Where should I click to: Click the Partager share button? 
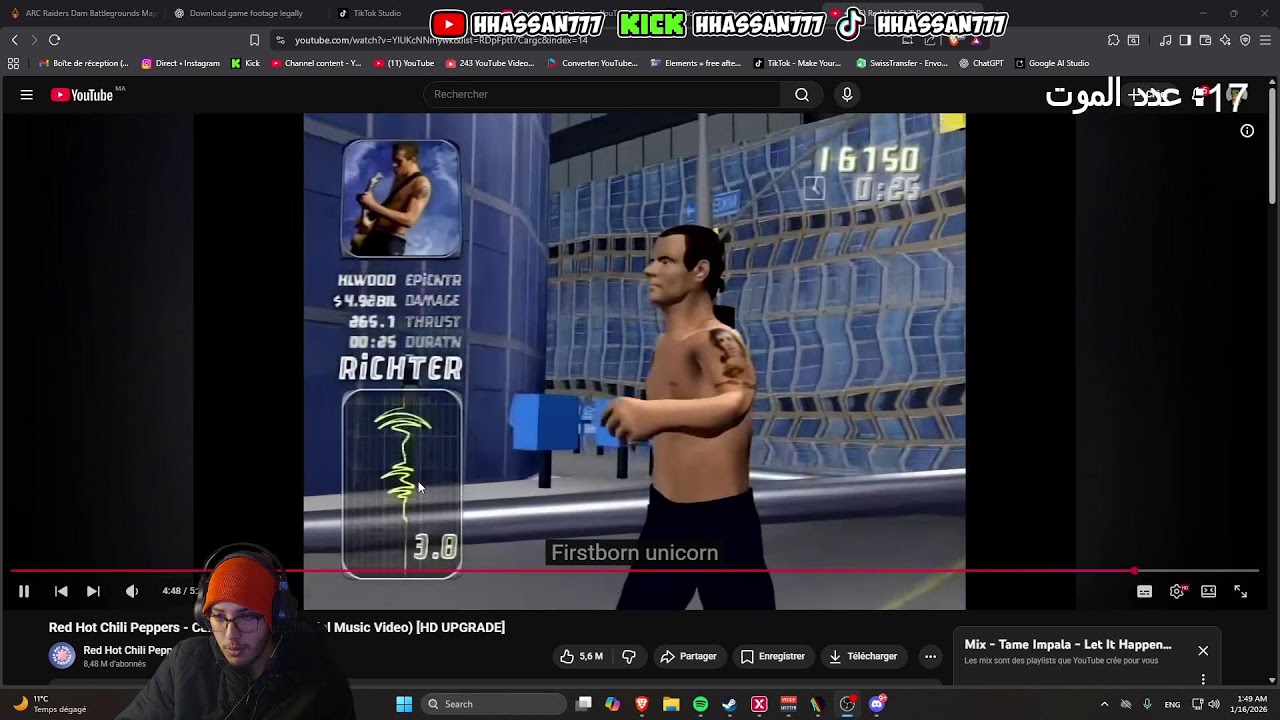tap(688, 656)
